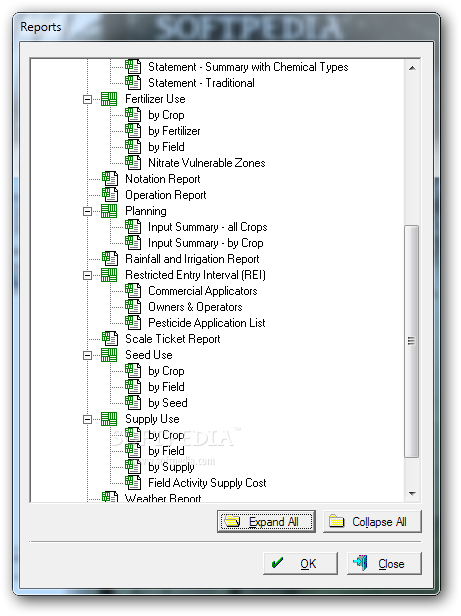Select the Nitrate Vulnerable Zones report
This screenshot has height=616, width=461.
pyautogui.click(x=207, y=163)
